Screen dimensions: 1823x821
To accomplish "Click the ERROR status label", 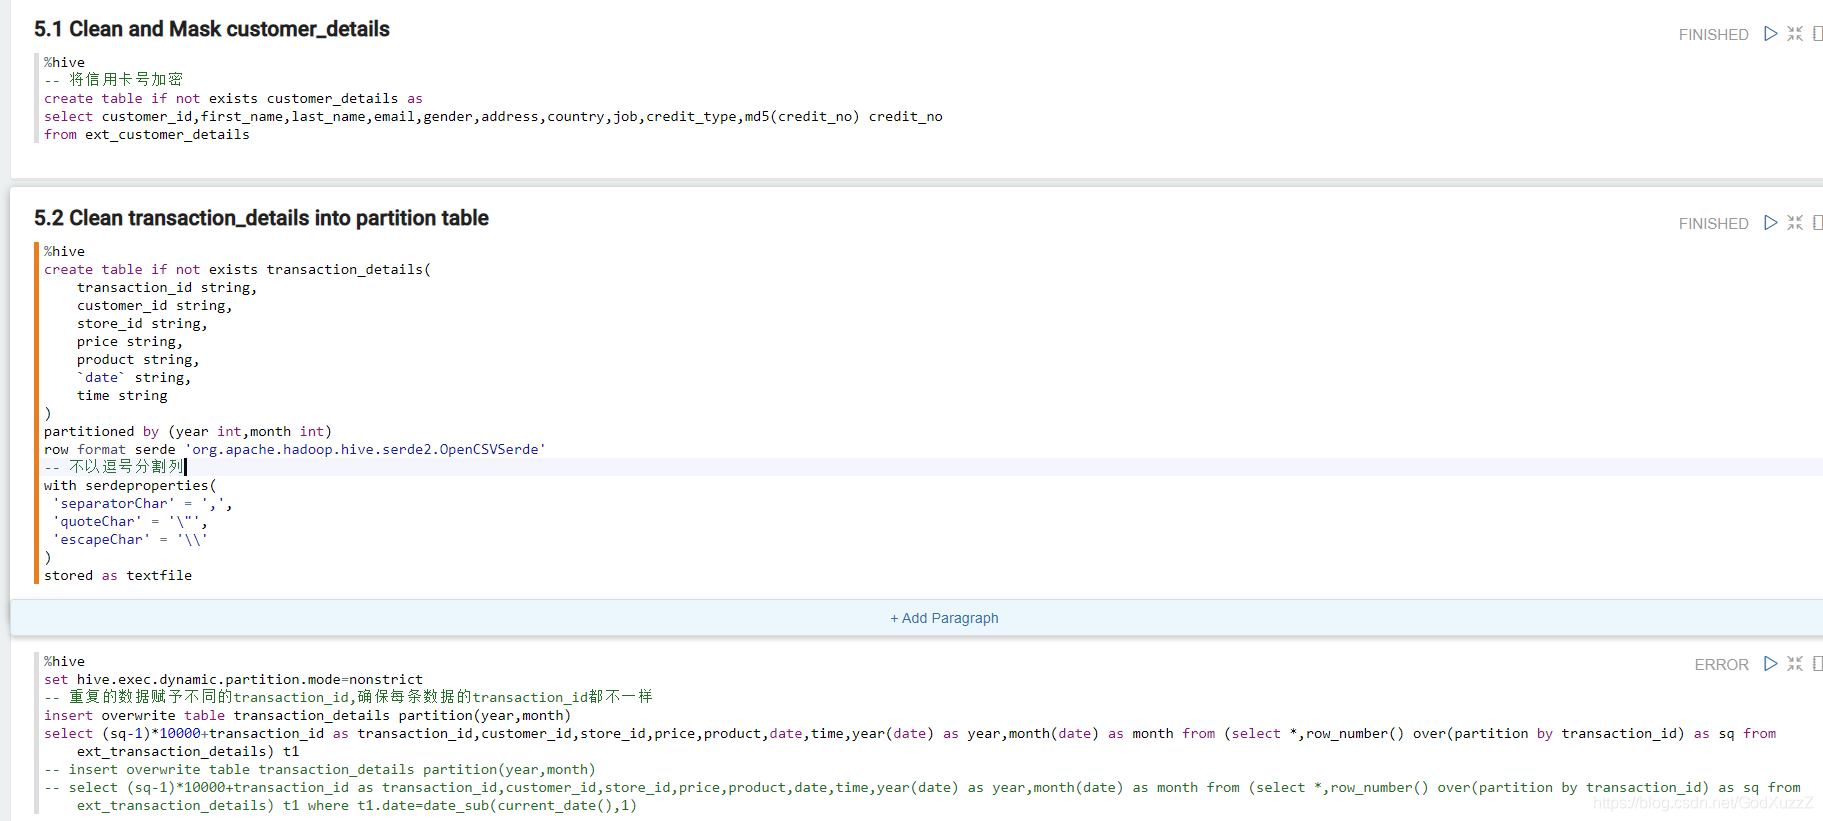I will [1721, 664].
